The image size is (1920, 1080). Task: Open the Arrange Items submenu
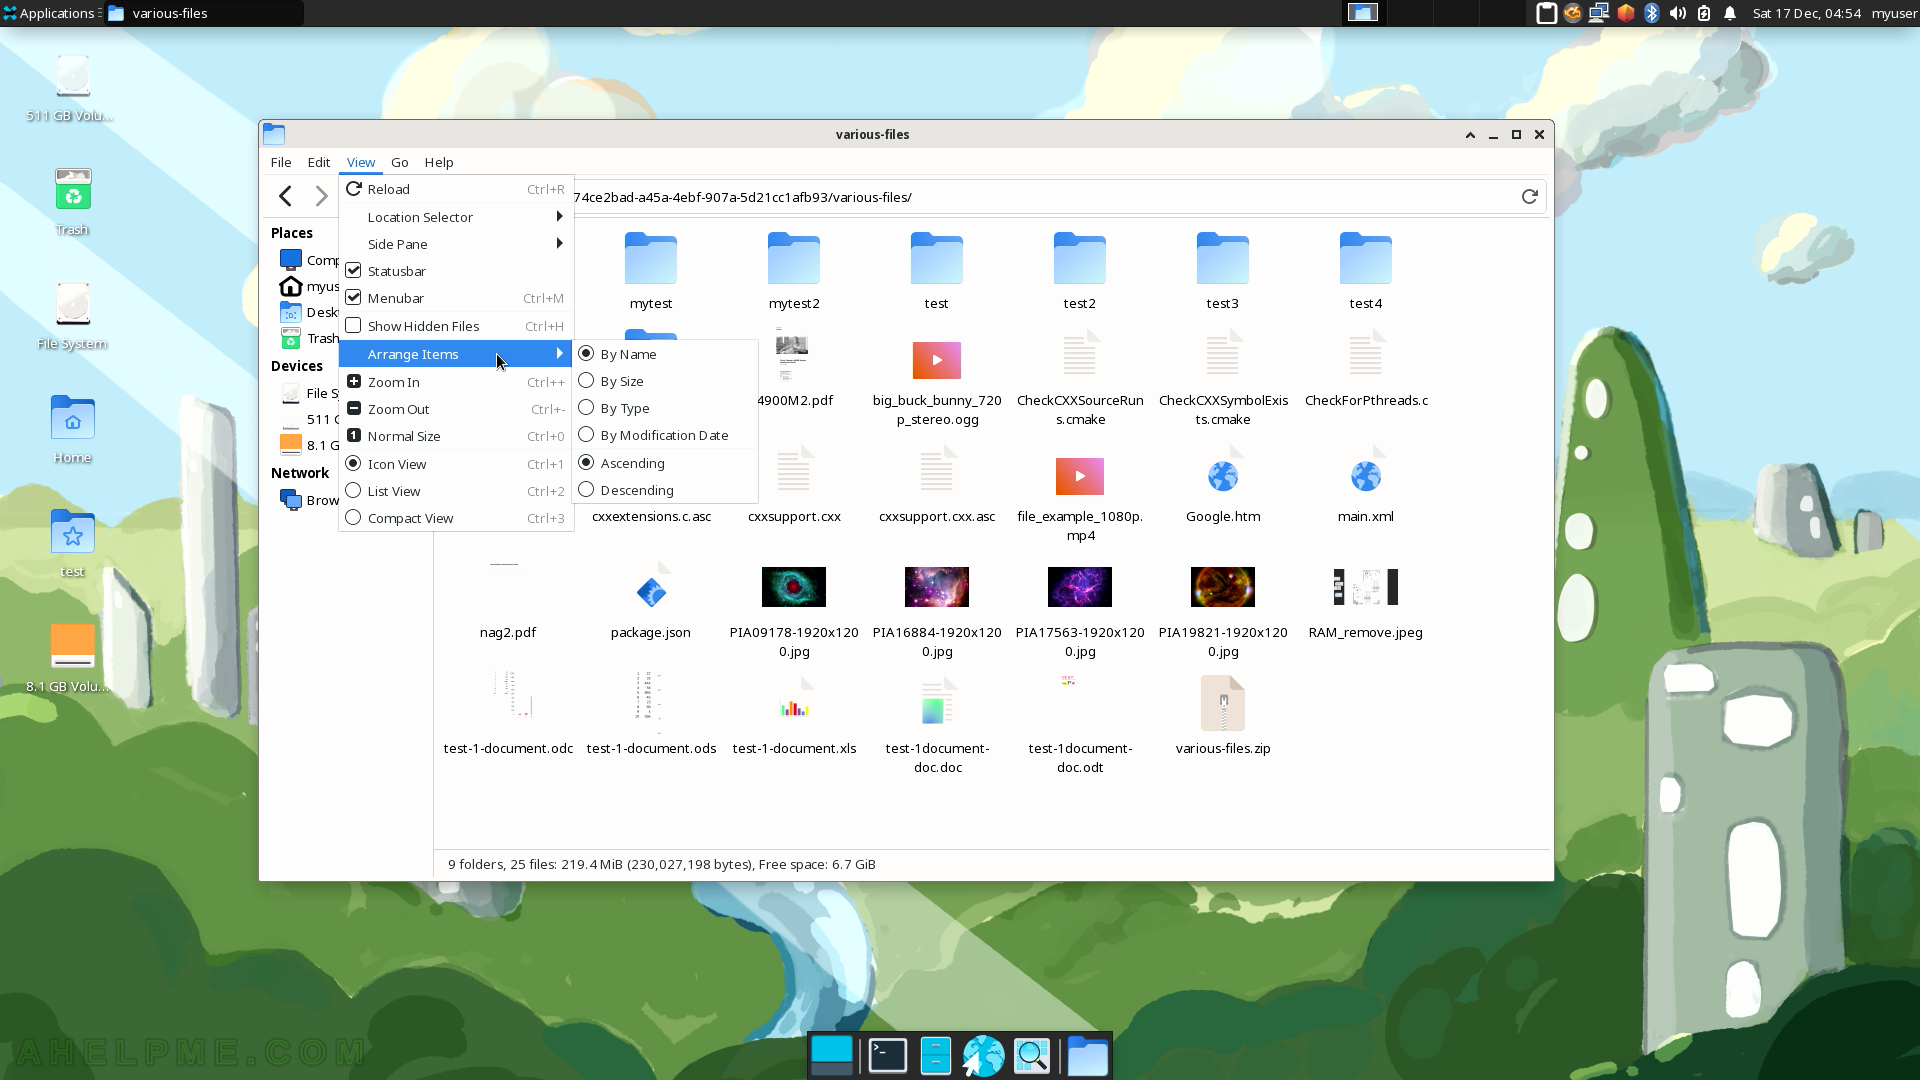(x=456, y=354)
